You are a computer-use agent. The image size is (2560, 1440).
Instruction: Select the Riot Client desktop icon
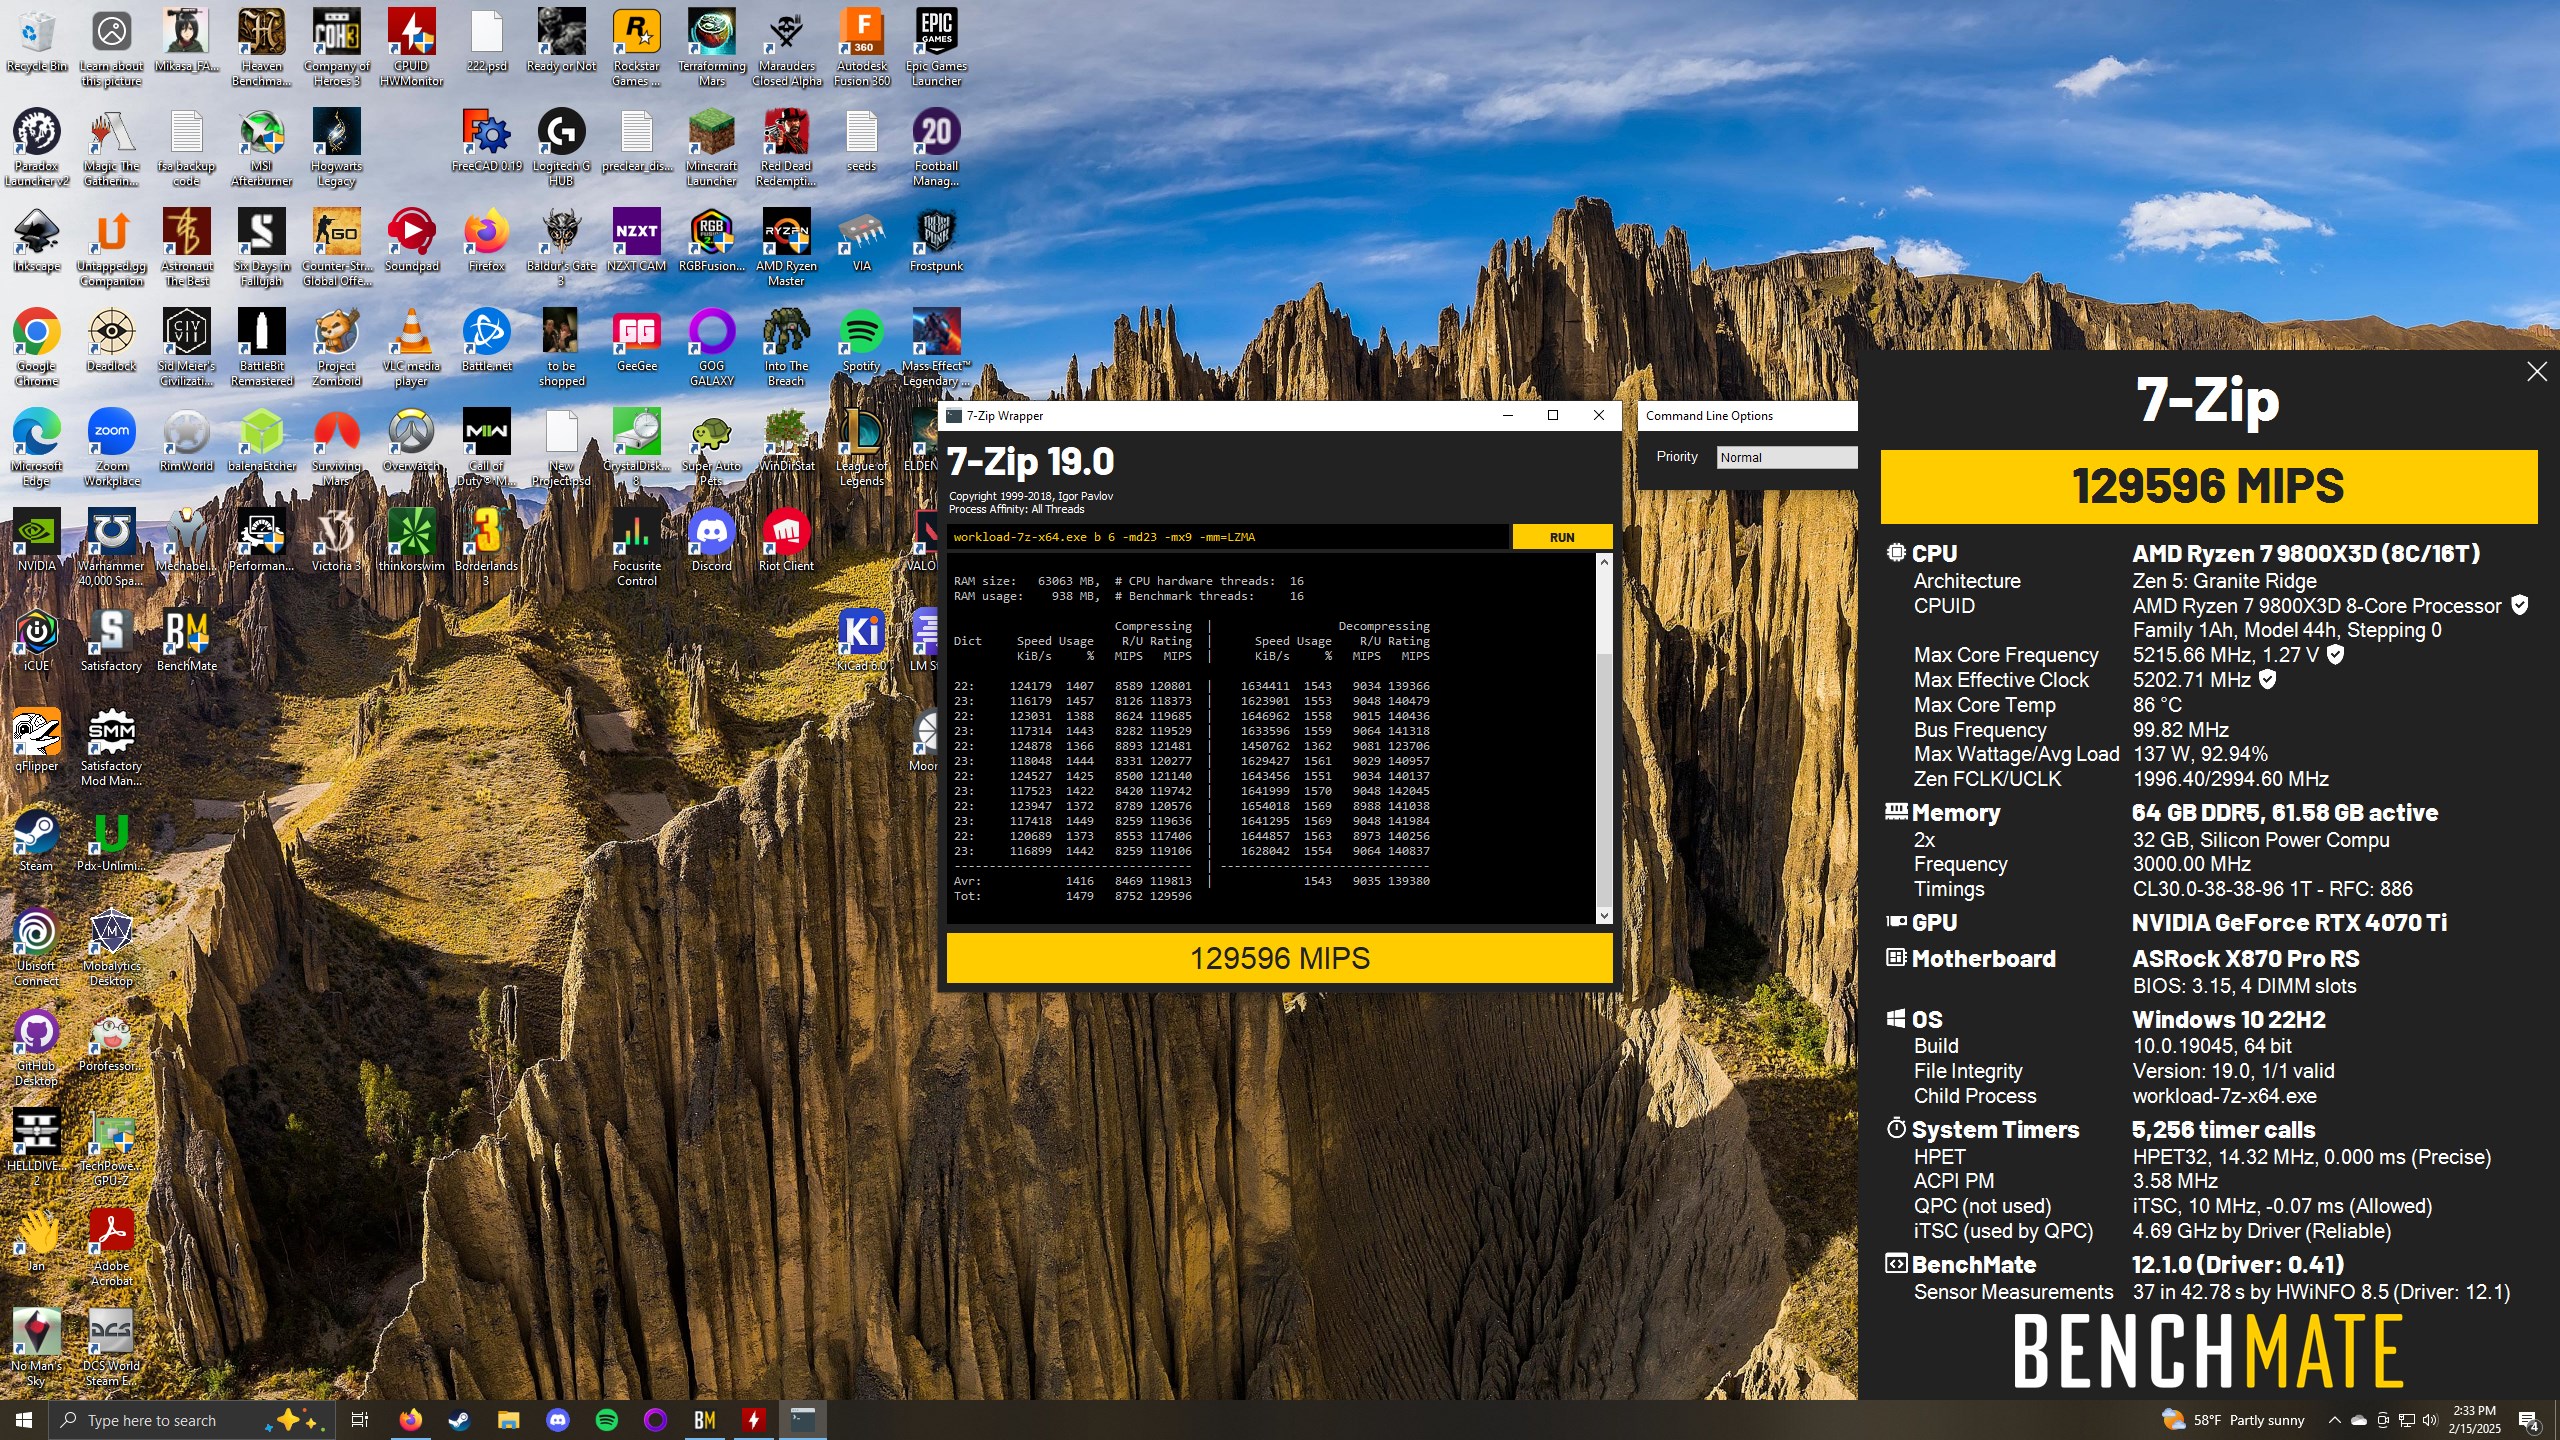click(x=786, y=541)
